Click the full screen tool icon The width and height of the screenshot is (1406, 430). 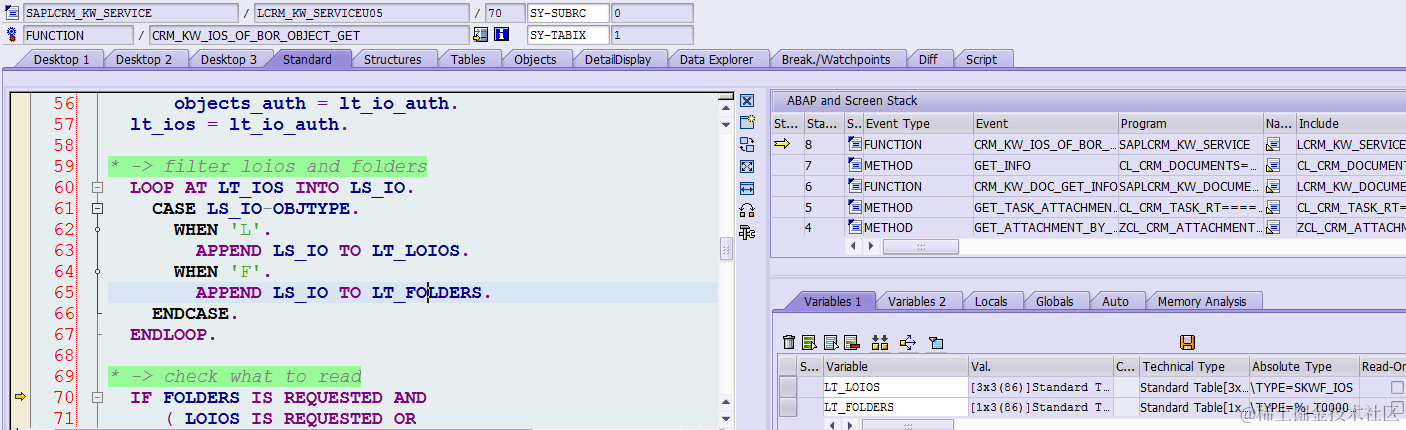(x=746, y=166)
